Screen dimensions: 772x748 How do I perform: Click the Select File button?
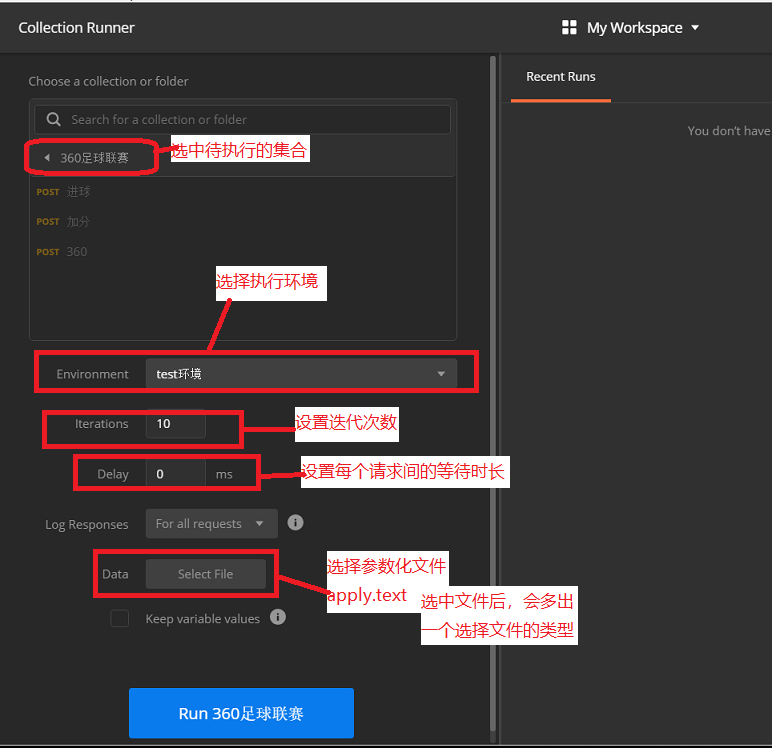206,574
